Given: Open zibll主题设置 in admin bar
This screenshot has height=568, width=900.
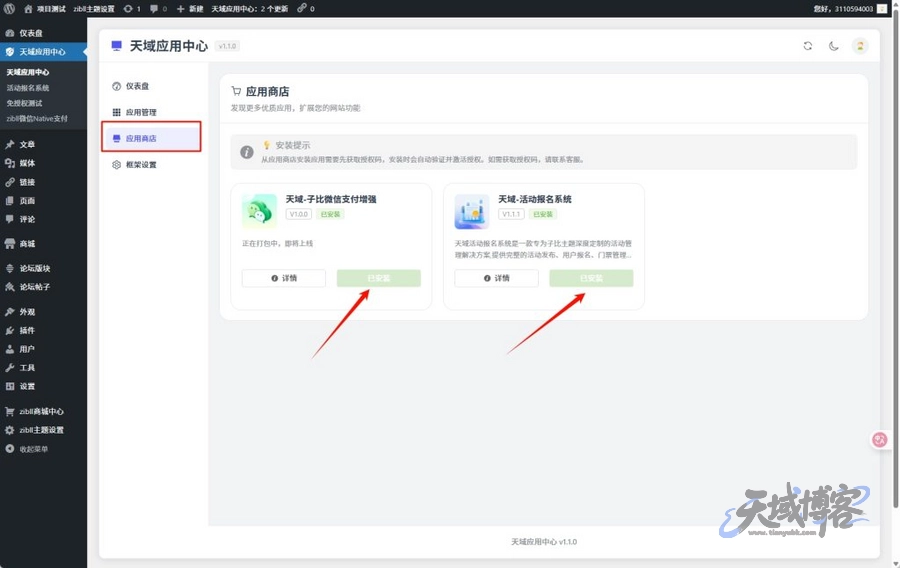Looking at the screenshot, I should coord(94,9).
